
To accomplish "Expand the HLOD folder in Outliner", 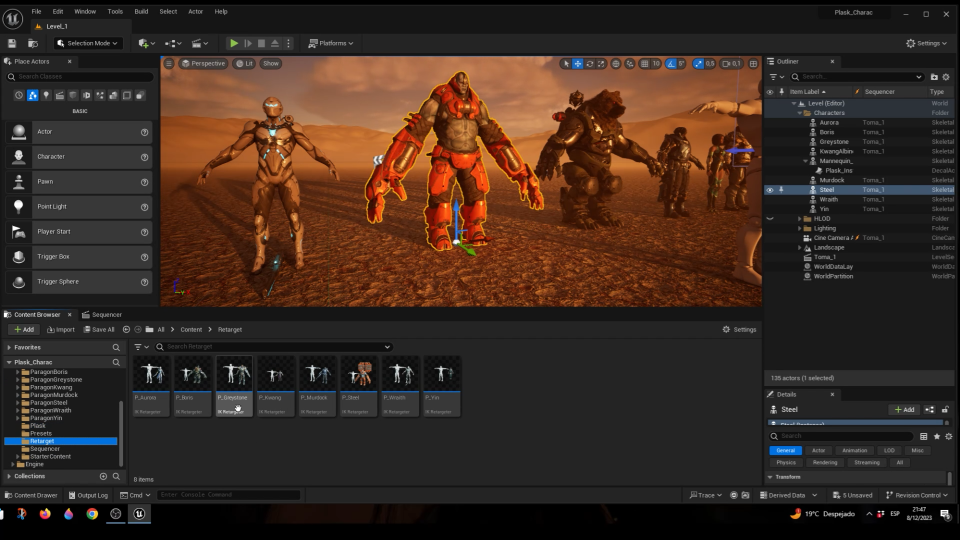I will click(800, 219).
